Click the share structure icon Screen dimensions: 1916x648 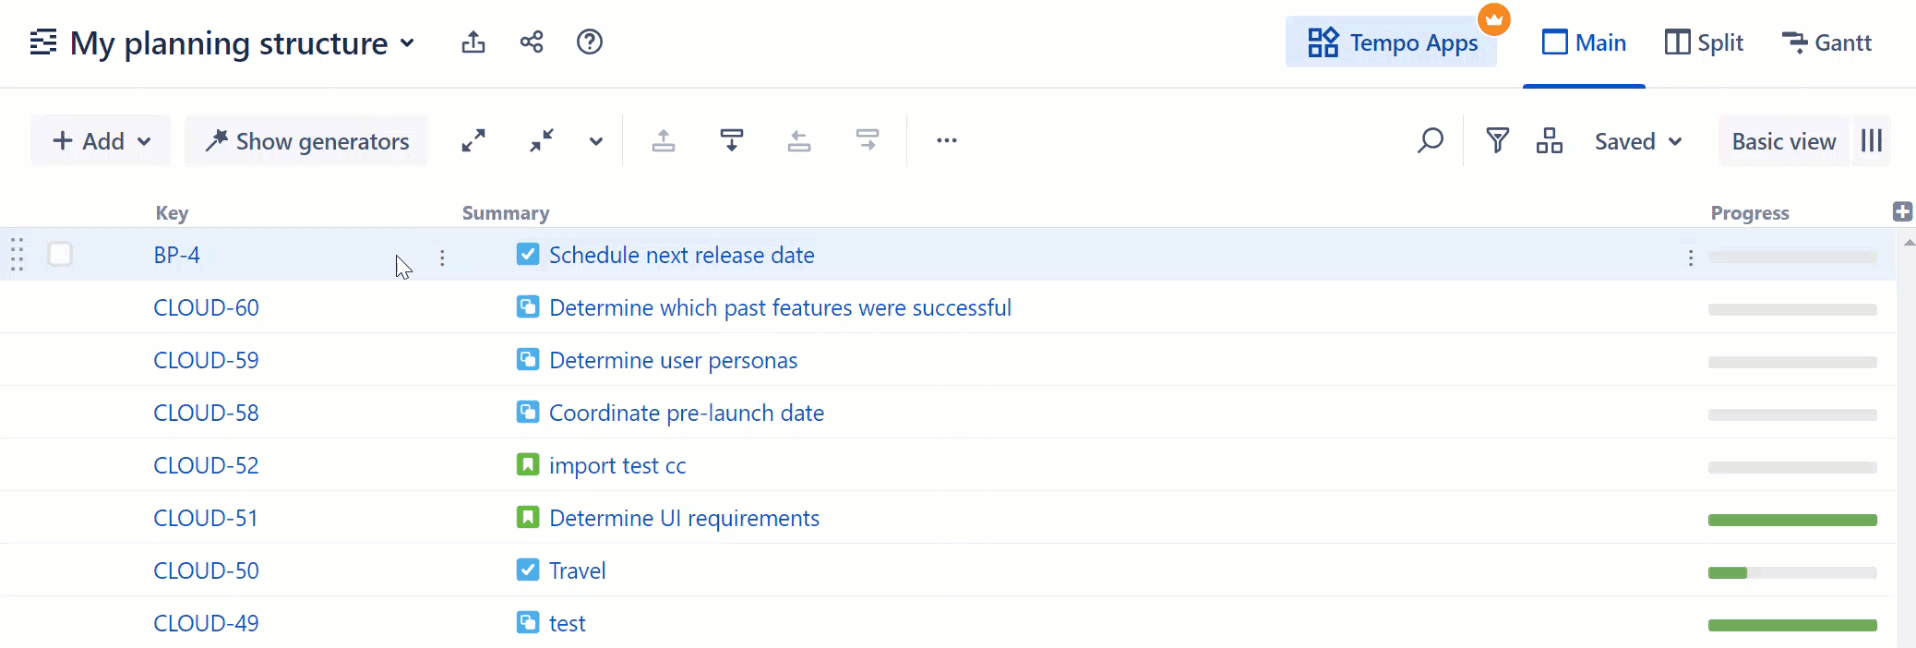pos(532,42)
